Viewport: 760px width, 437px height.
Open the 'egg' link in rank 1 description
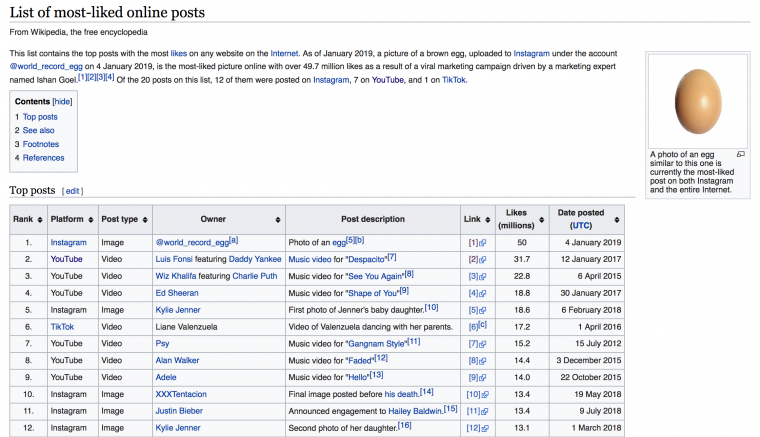[339, 243]
